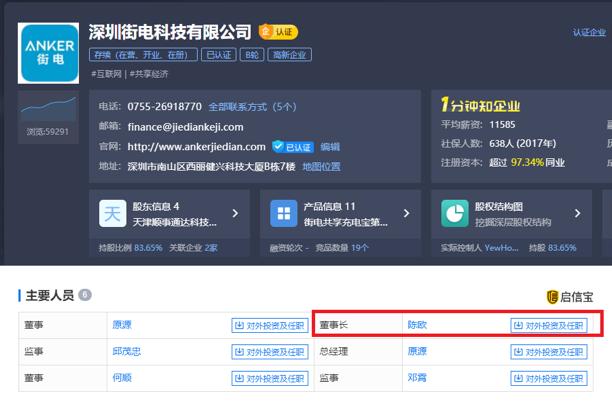
Task: Click the 已认证 tag under company name
Action: (x=219, y=55)
